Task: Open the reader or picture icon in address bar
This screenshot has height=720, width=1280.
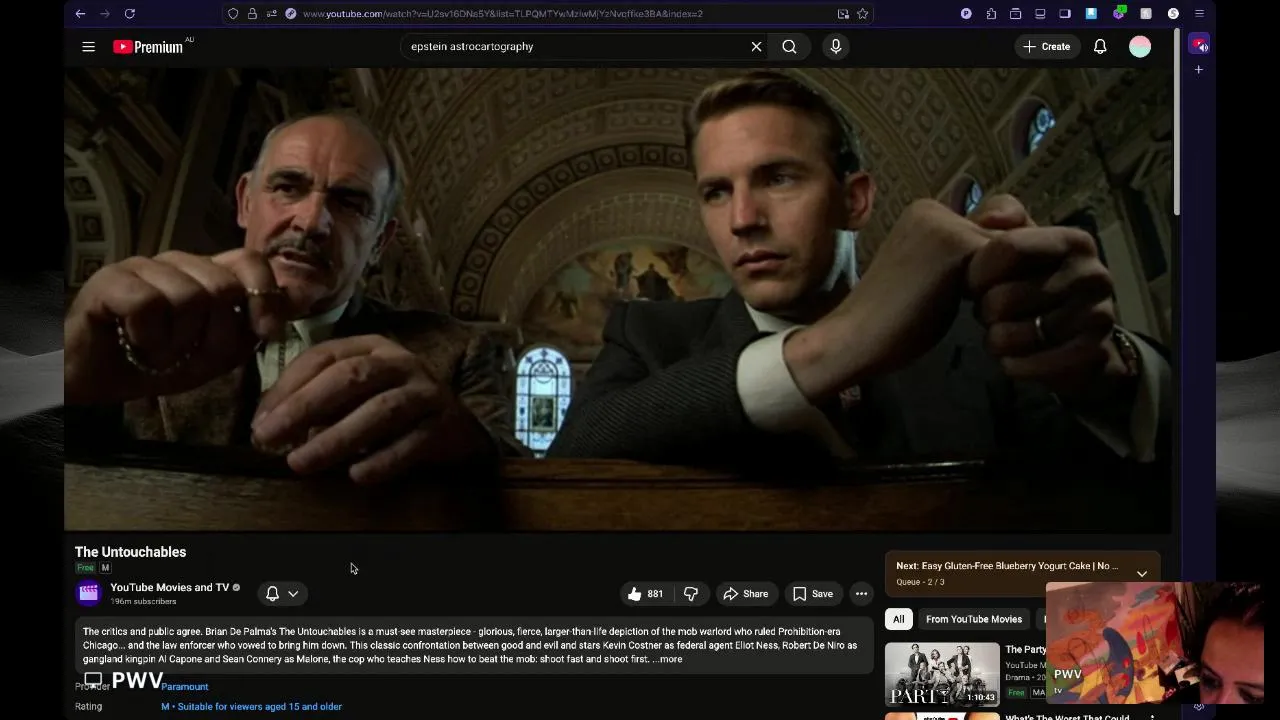Action: click(x=843, y=13)
